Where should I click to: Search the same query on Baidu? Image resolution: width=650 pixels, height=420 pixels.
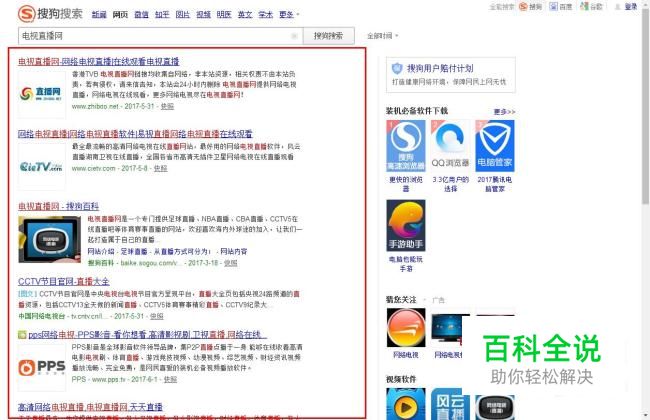560,7
